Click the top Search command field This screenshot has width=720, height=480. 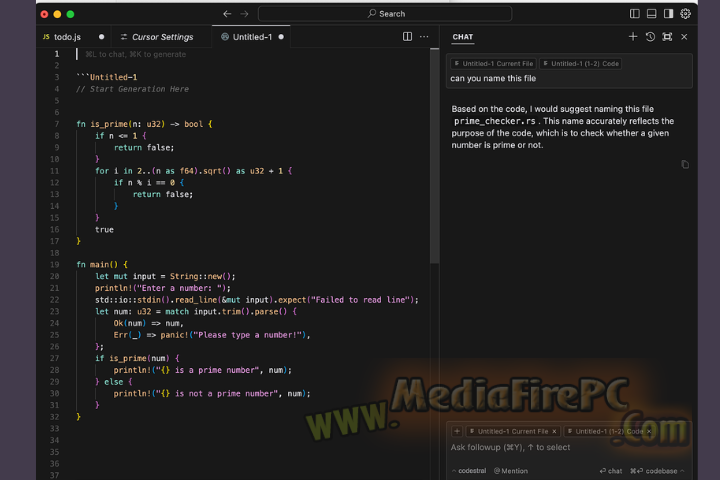(385, 14)
